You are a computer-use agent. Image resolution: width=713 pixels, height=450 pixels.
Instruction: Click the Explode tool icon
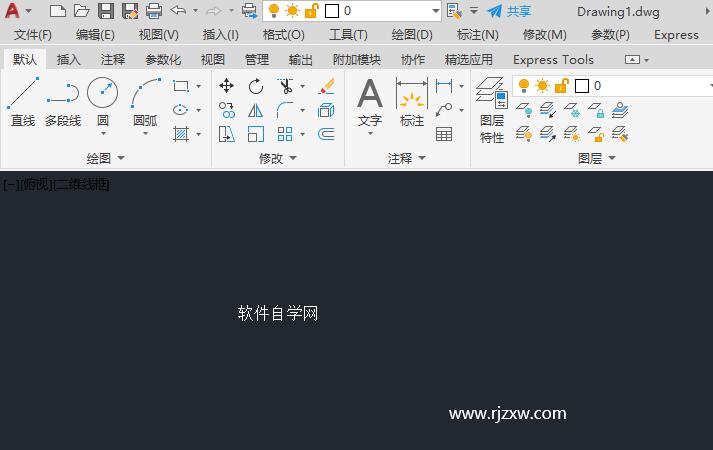coord(326,110)
